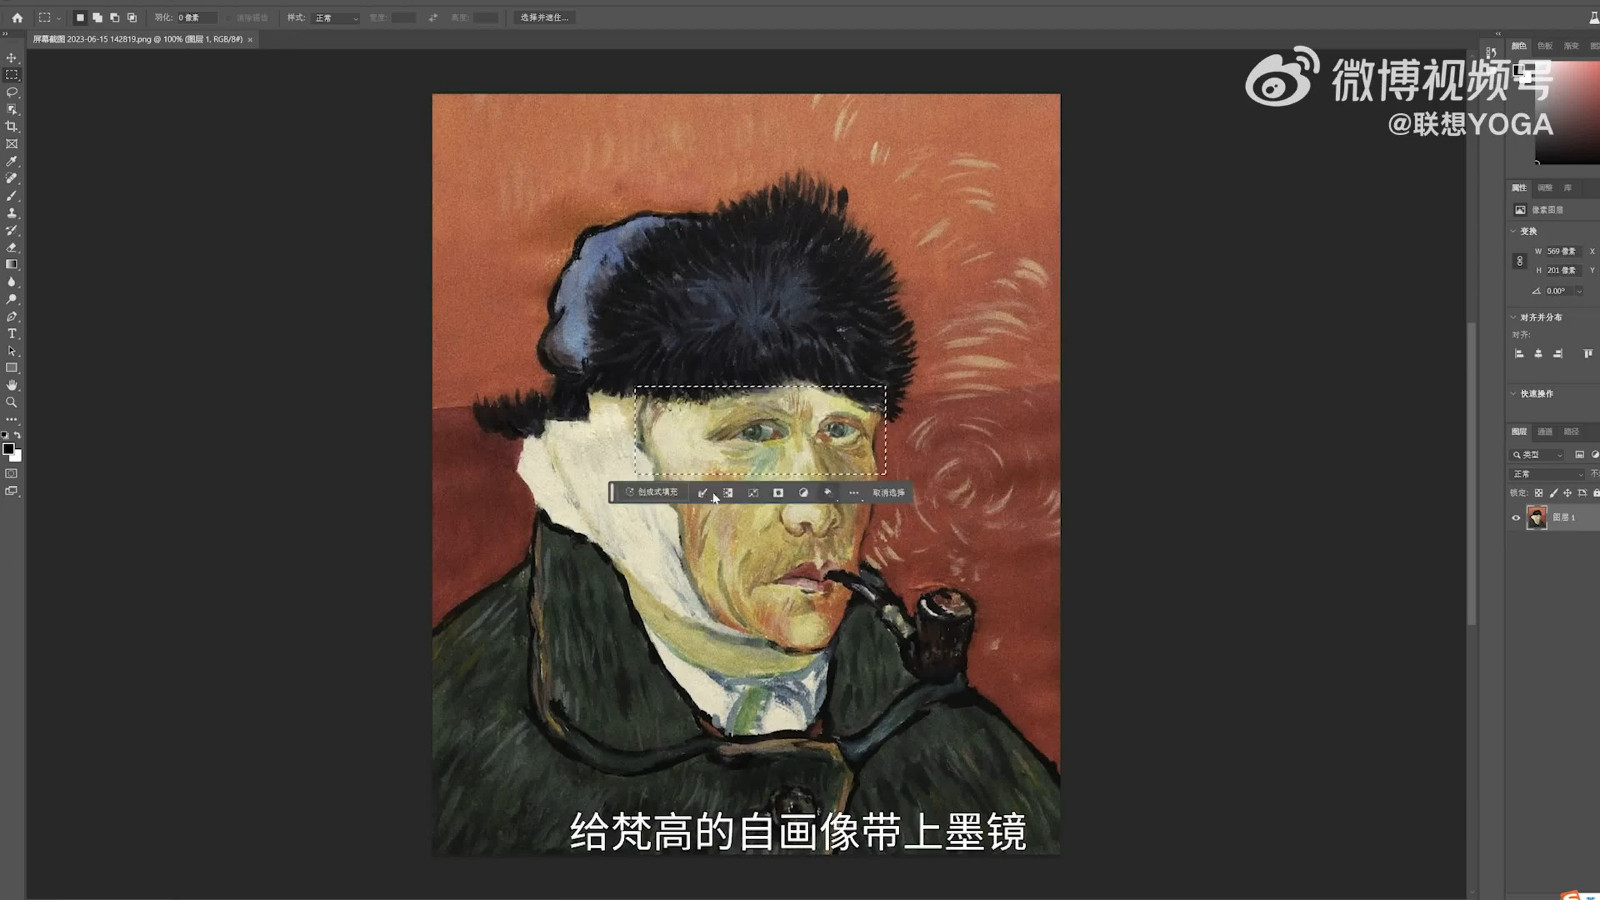The height and width of the screenshot is (900, 1600).
Task: Select the Object Selection tool
Action: click(12, 109)
